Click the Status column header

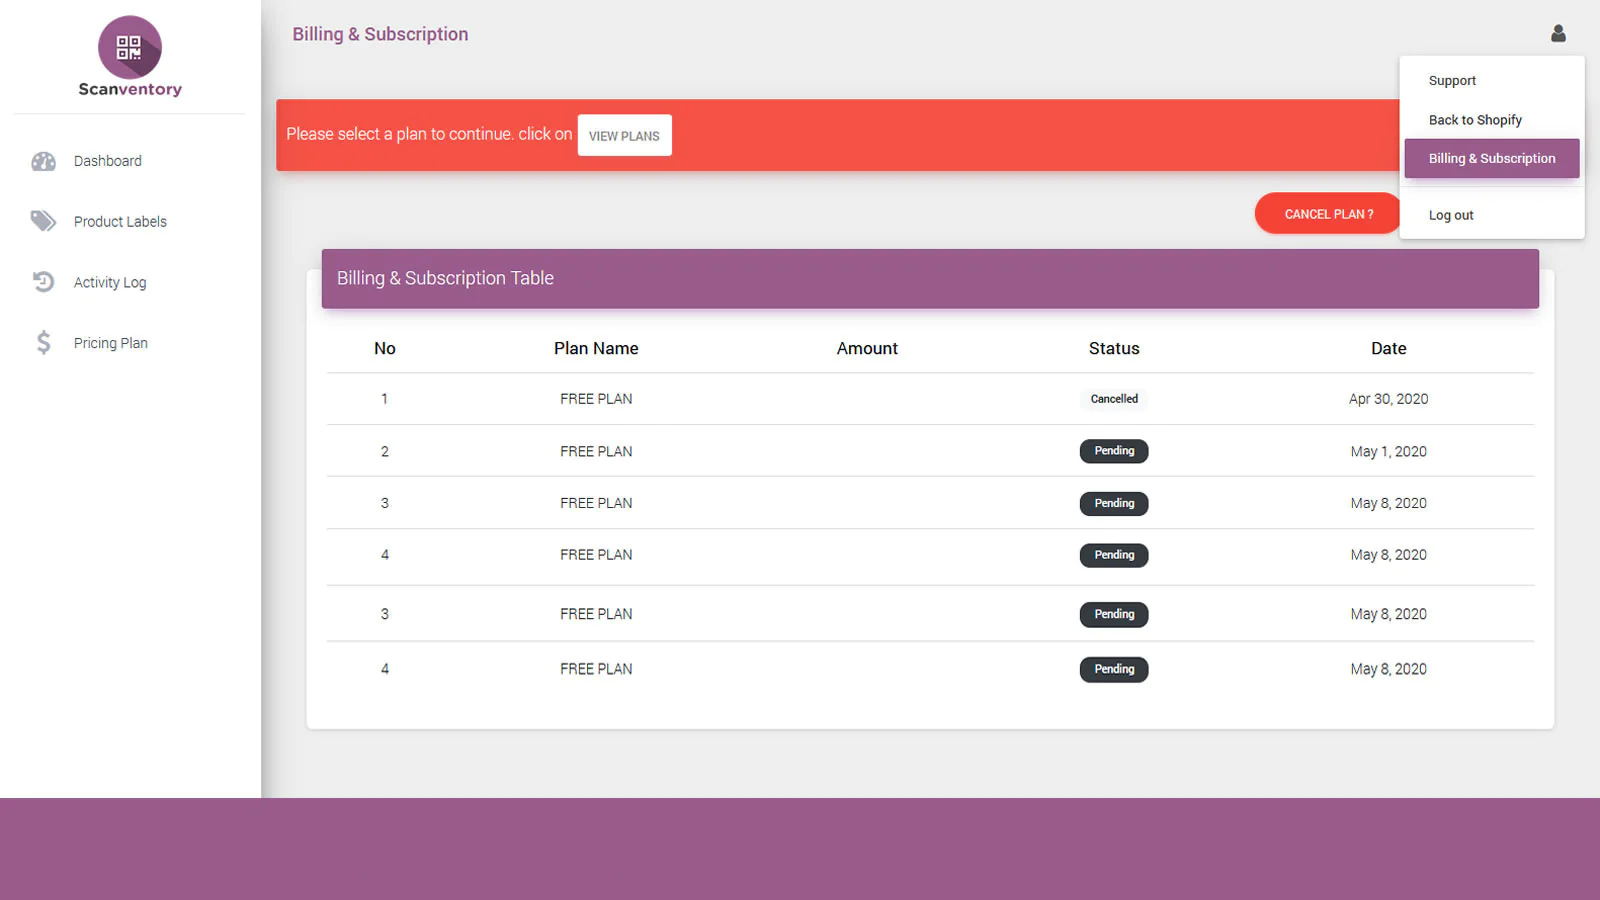(1114, 349)
